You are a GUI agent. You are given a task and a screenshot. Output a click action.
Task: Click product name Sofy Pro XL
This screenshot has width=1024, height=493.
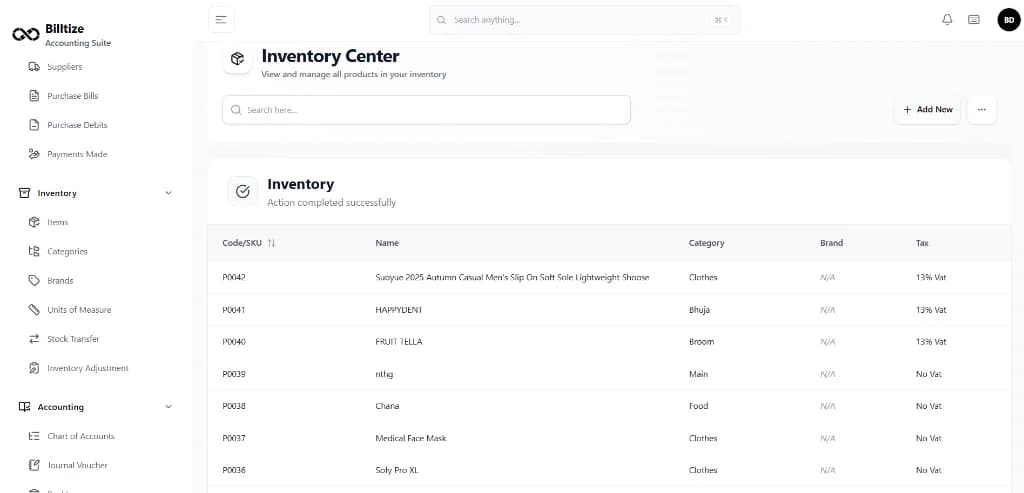(396, 470)
